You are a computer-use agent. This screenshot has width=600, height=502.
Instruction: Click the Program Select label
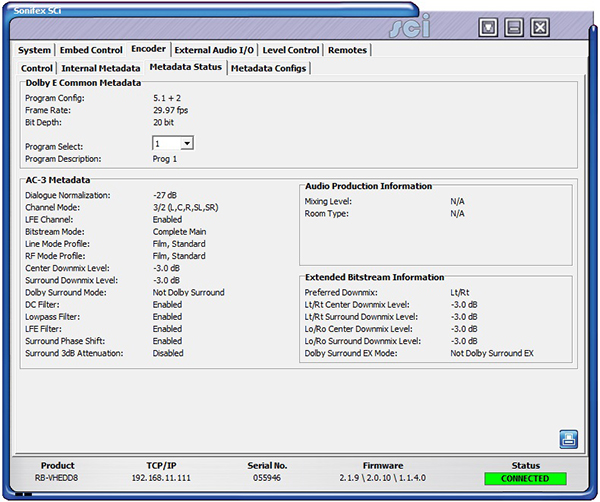tap(54, 147)
